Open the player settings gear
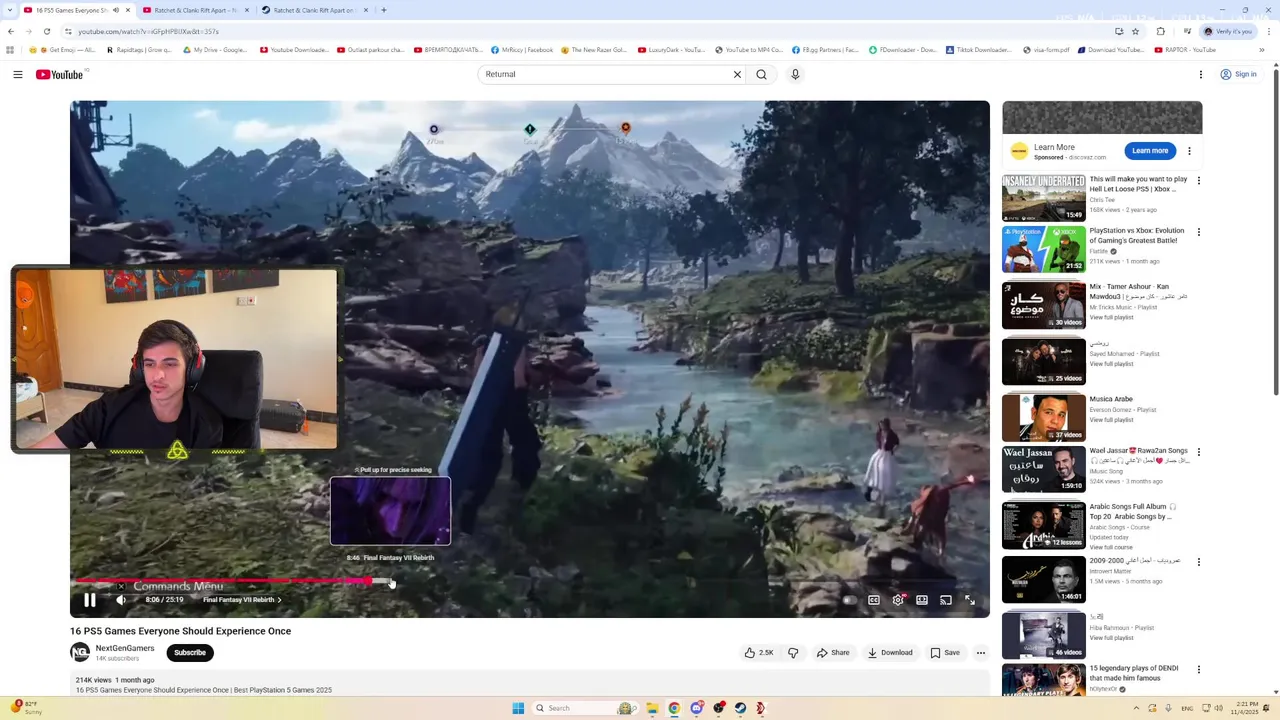Screen dimensions: 1280x720 898,600
